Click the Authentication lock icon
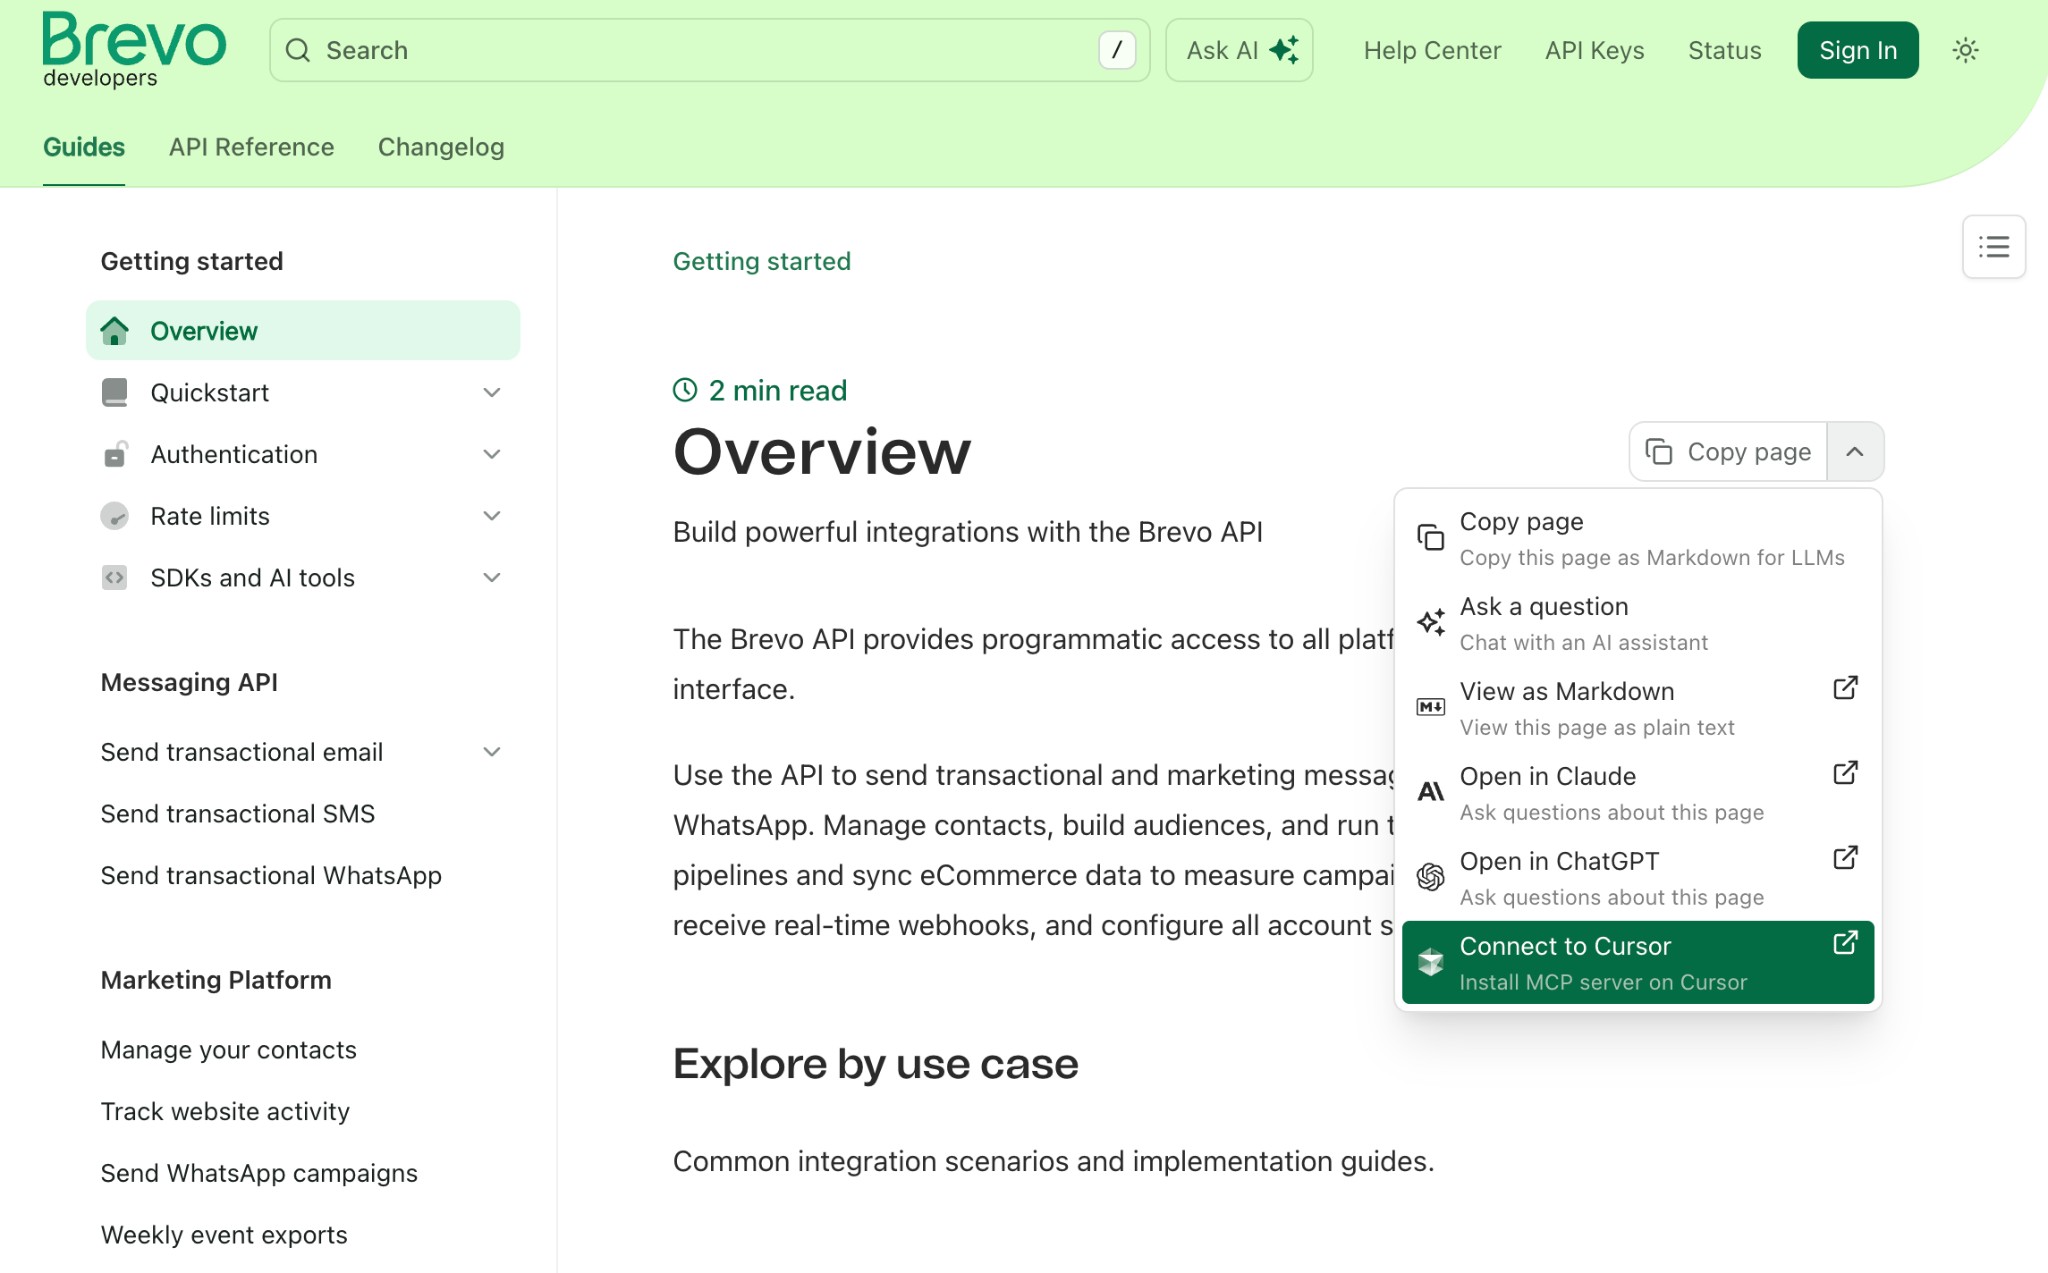 pos(115,454)
